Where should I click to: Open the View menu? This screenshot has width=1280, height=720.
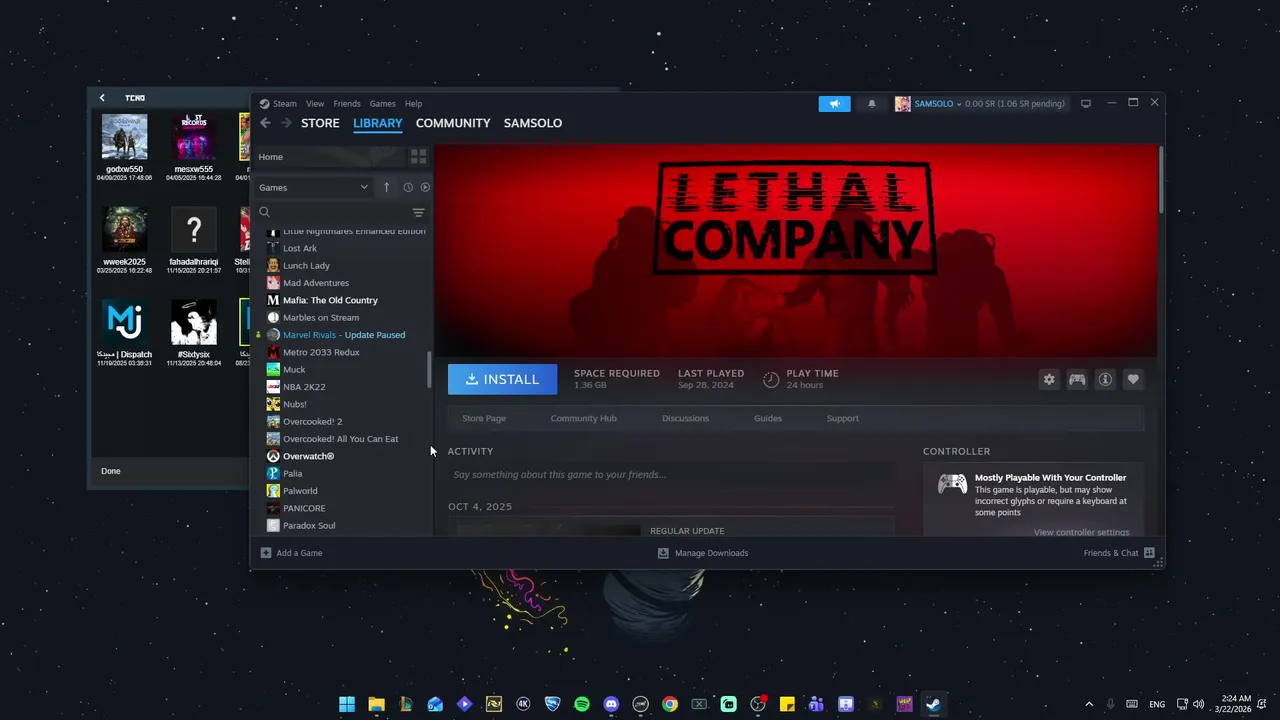(315, 104)
